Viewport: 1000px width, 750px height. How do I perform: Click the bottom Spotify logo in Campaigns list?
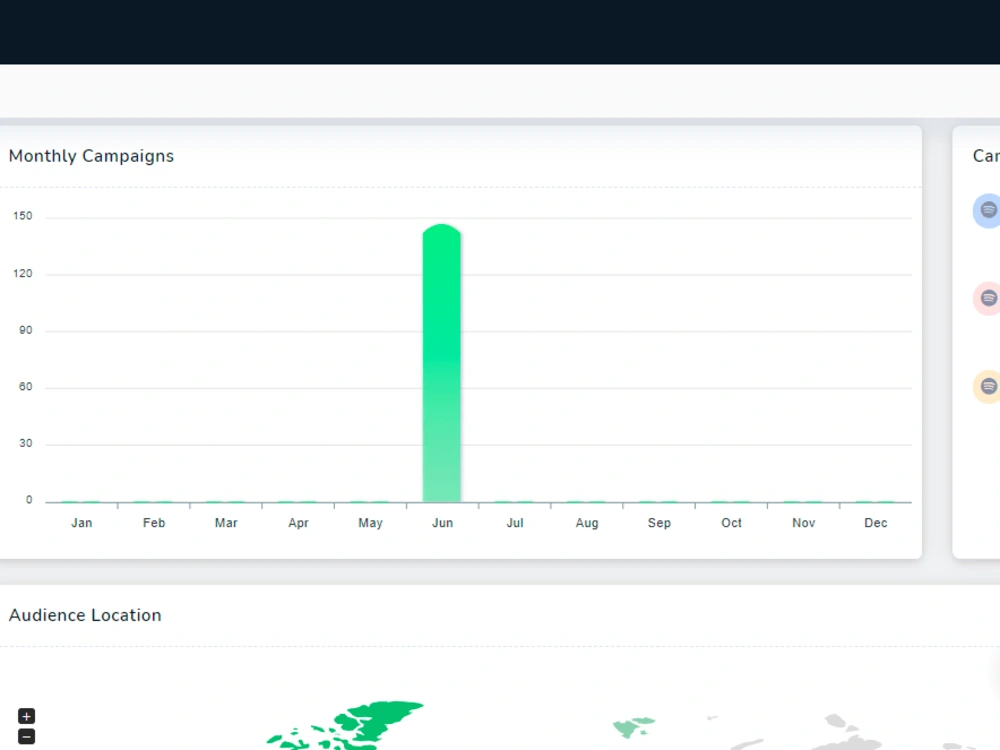[x=987, y=386]
